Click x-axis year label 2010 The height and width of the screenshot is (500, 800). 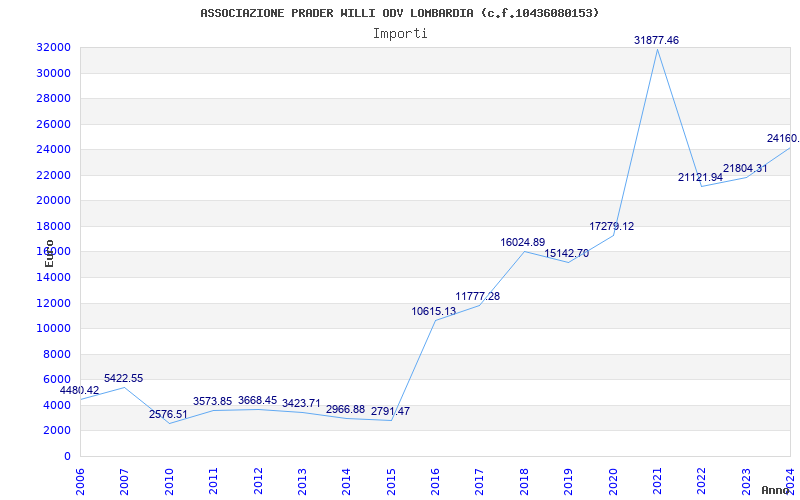click(x=169, y=481)
